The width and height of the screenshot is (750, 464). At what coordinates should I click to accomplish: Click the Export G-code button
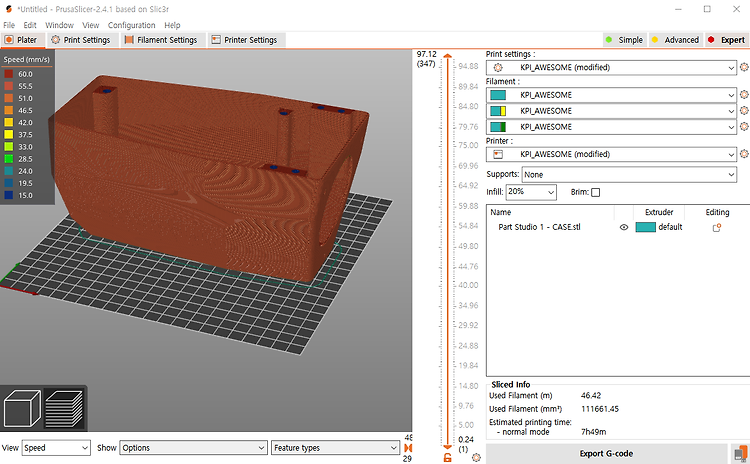point(606,453)
